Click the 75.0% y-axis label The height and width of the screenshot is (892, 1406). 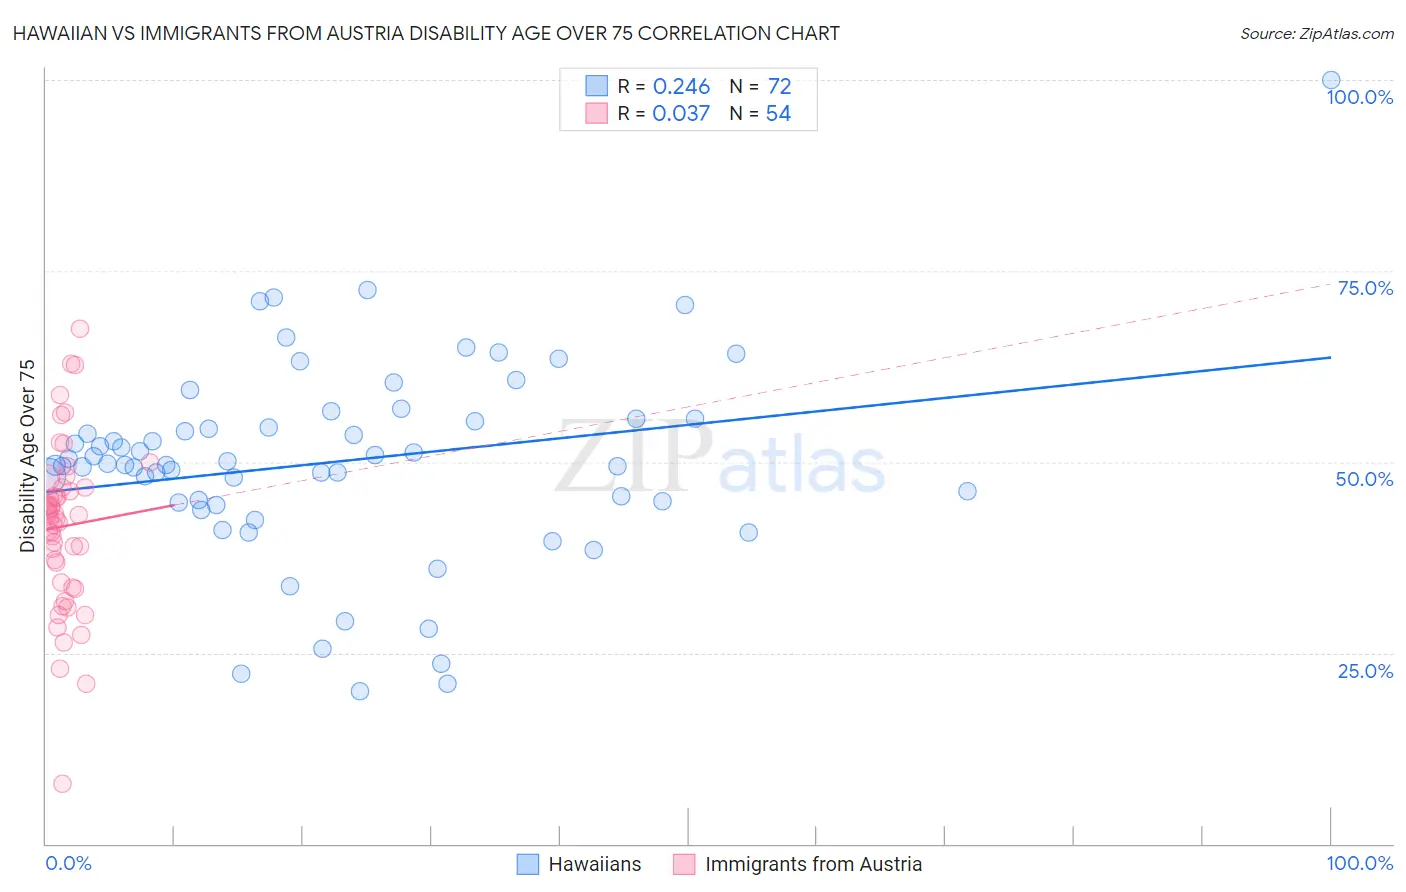[x=1365, y=288]
